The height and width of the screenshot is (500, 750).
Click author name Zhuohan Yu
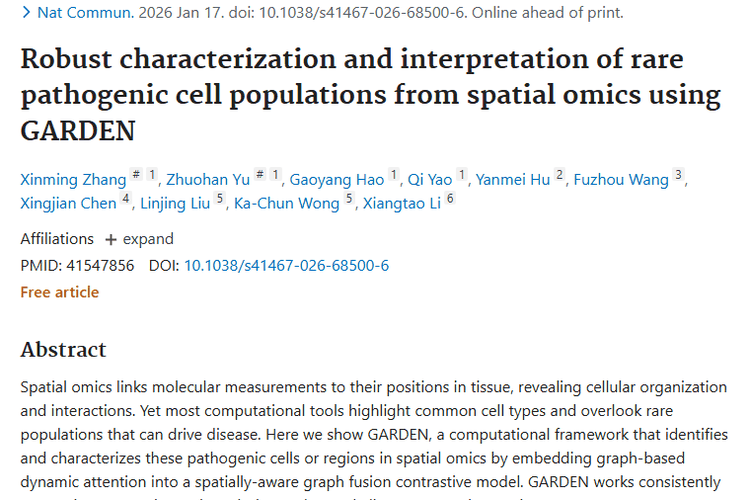tap(208, 180)
